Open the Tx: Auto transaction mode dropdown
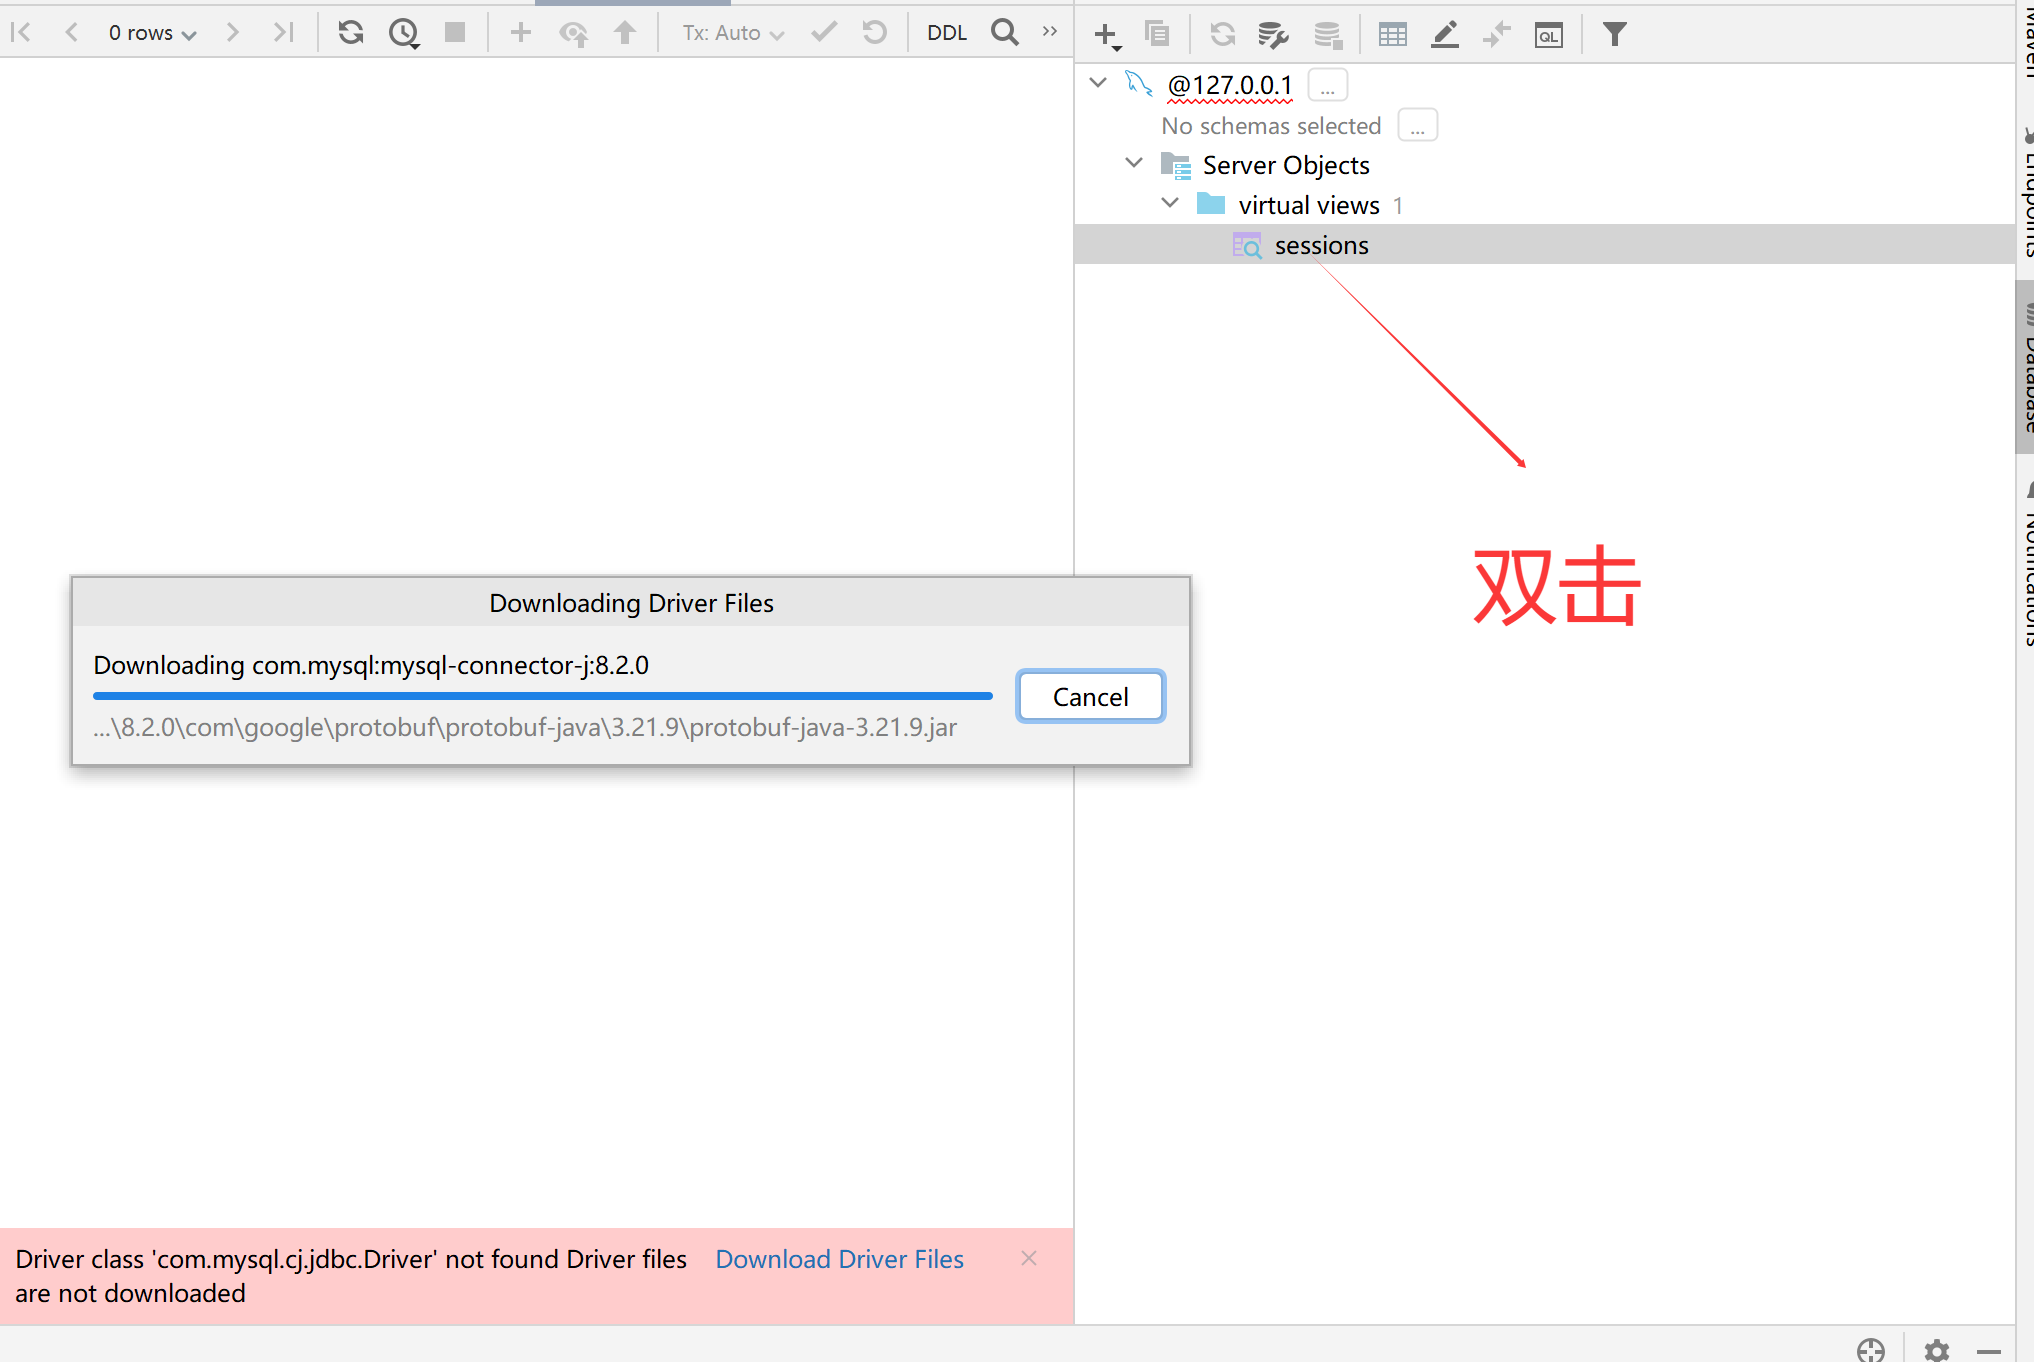The image size is (2034, 1362). (732, 33)
